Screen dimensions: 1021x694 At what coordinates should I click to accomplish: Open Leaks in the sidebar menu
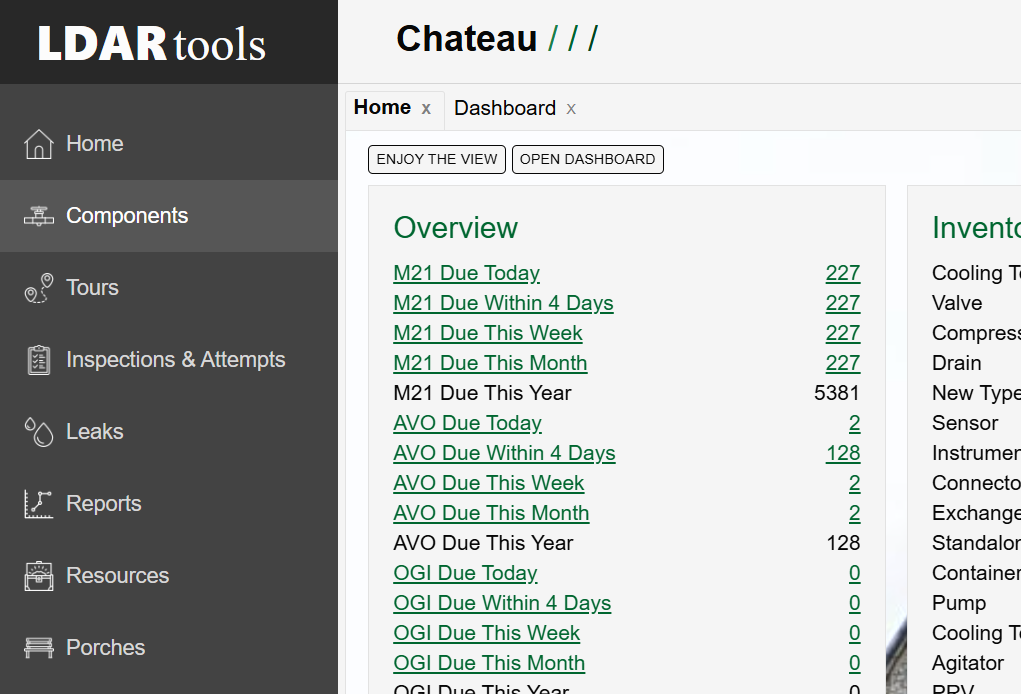pyautogui.click(x=169, y=432)
